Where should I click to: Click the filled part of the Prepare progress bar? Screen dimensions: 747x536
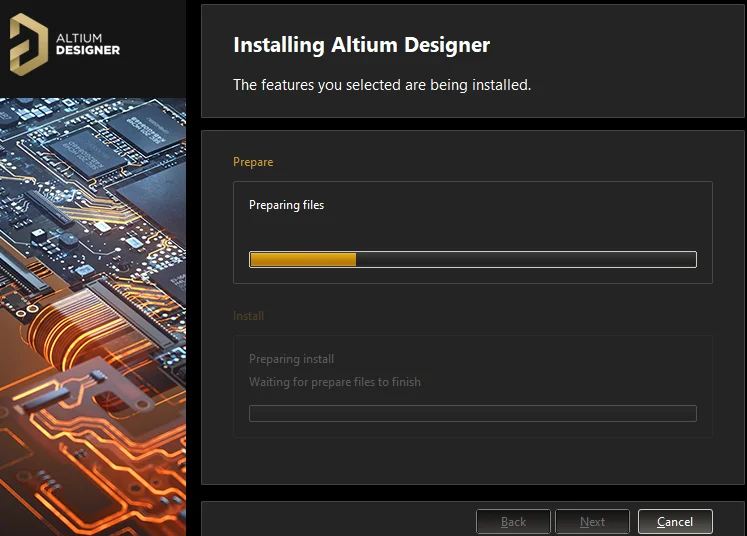tap(303, 260)
